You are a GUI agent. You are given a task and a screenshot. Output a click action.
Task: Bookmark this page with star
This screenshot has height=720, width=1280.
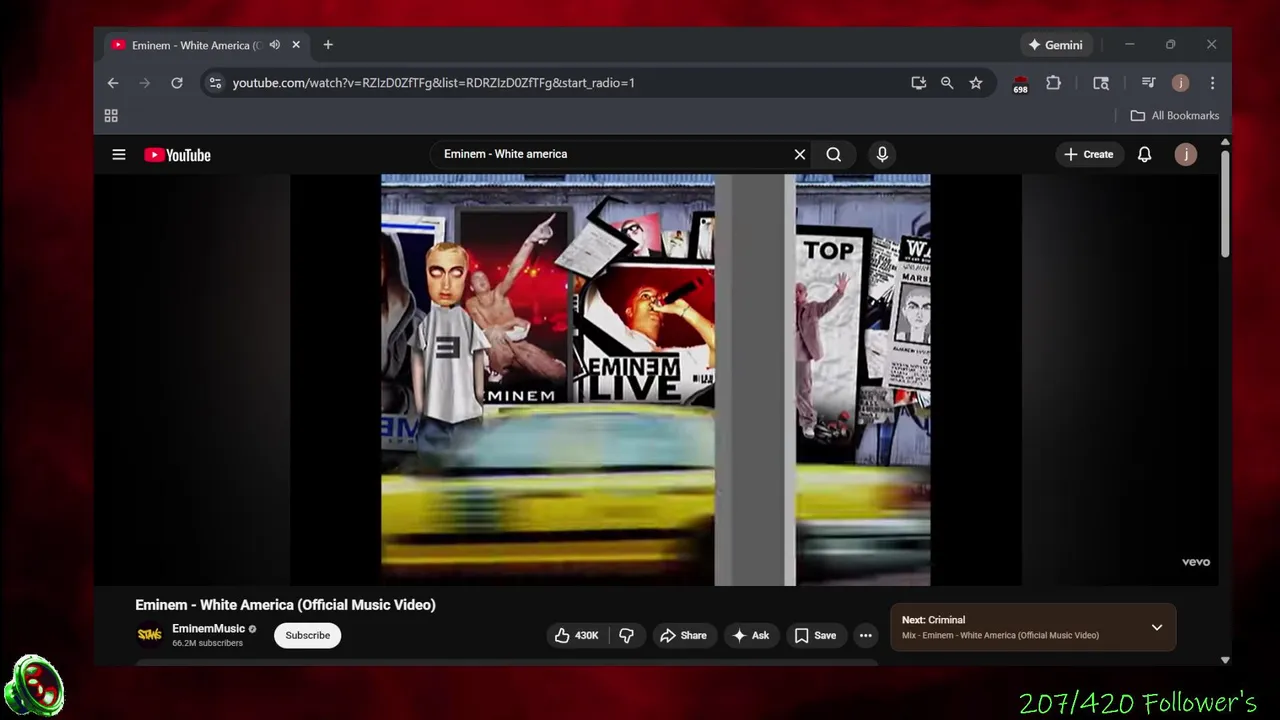point(976,83)
